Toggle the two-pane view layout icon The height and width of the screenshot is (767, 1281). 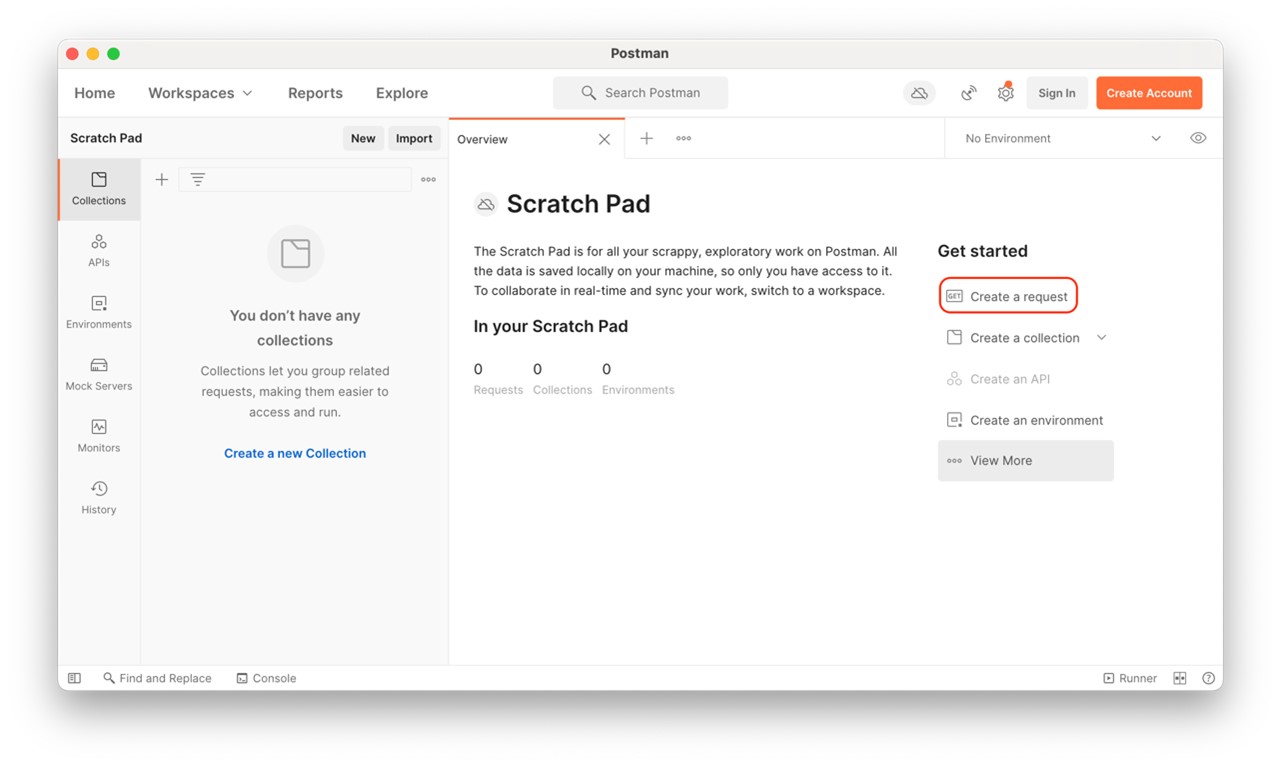[x=1180, y=678]
